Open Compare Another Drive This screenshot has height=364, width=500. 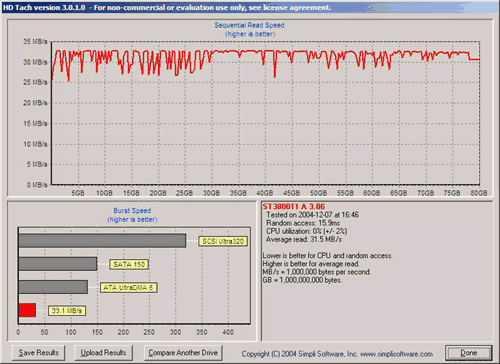(x=183, y=353)
